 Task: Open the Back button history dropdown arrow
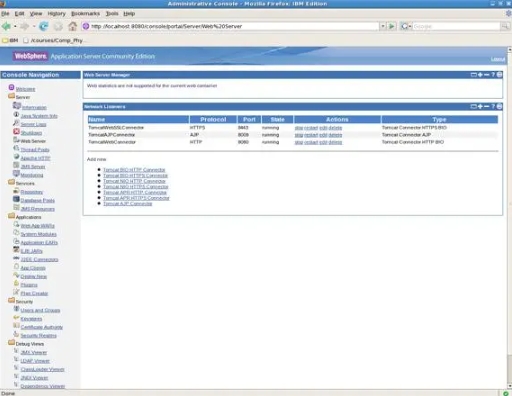[x=15, y=26]
